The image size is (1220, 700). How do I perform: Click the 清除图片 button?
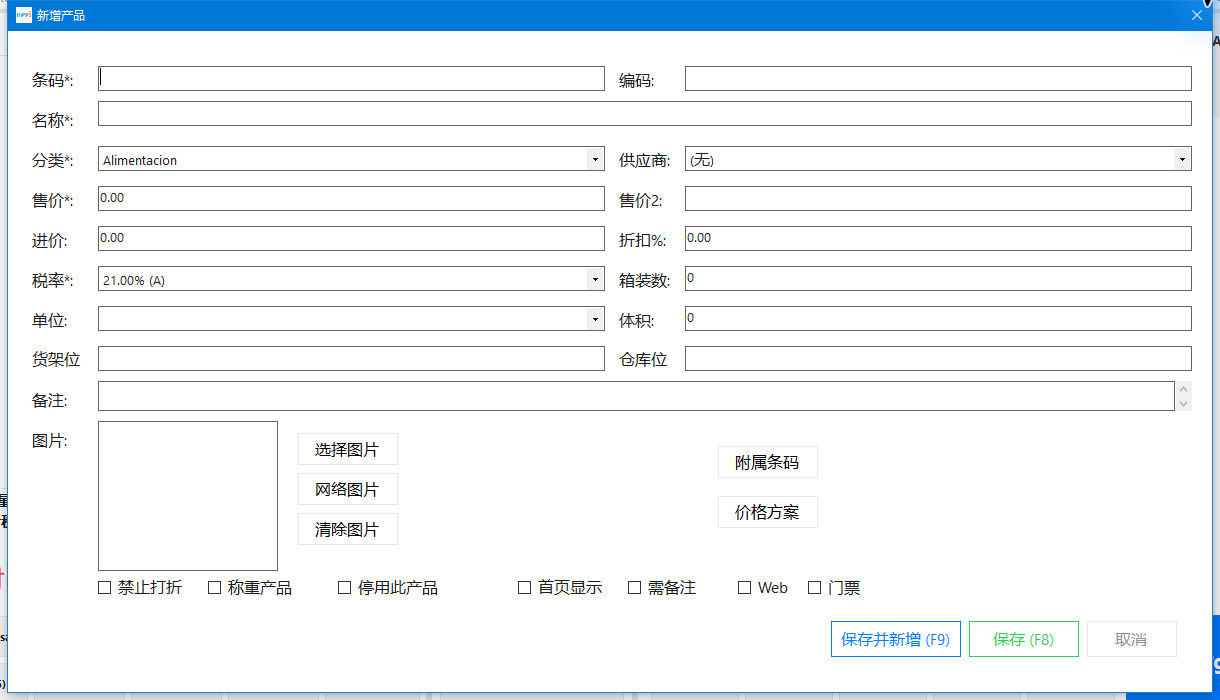pyautogui.click(x=348, y=529)
